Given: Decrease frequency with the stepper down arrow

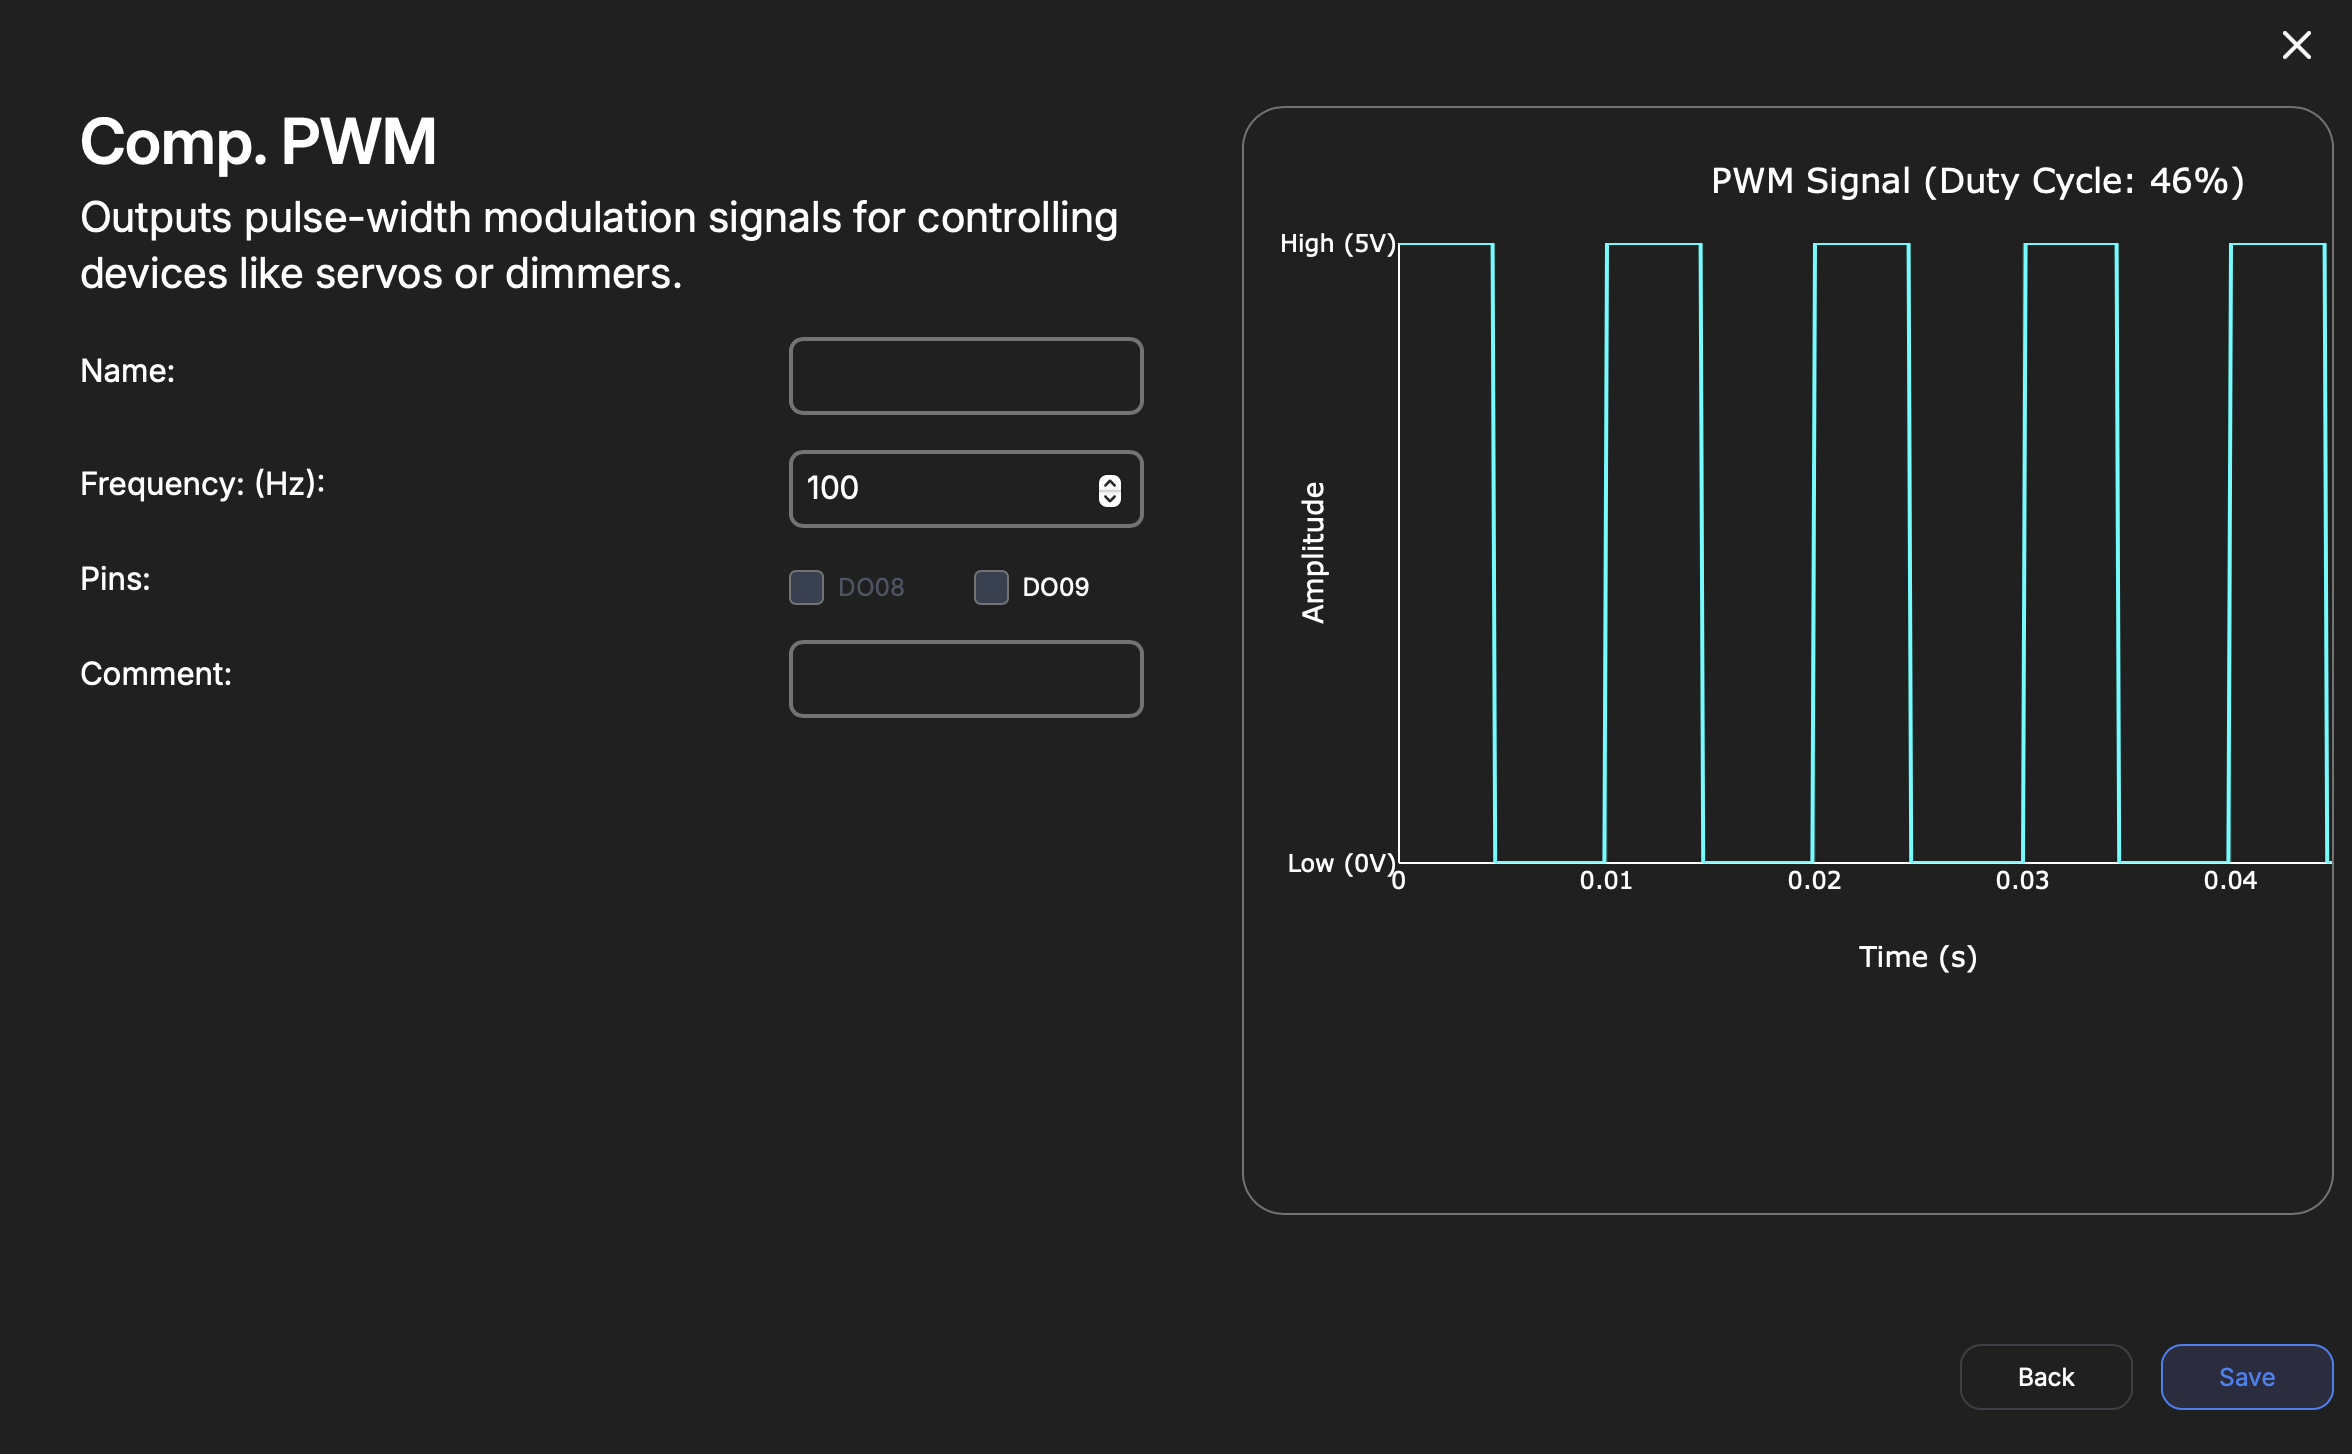Looking at the screenshot, I should [1110, 497].
